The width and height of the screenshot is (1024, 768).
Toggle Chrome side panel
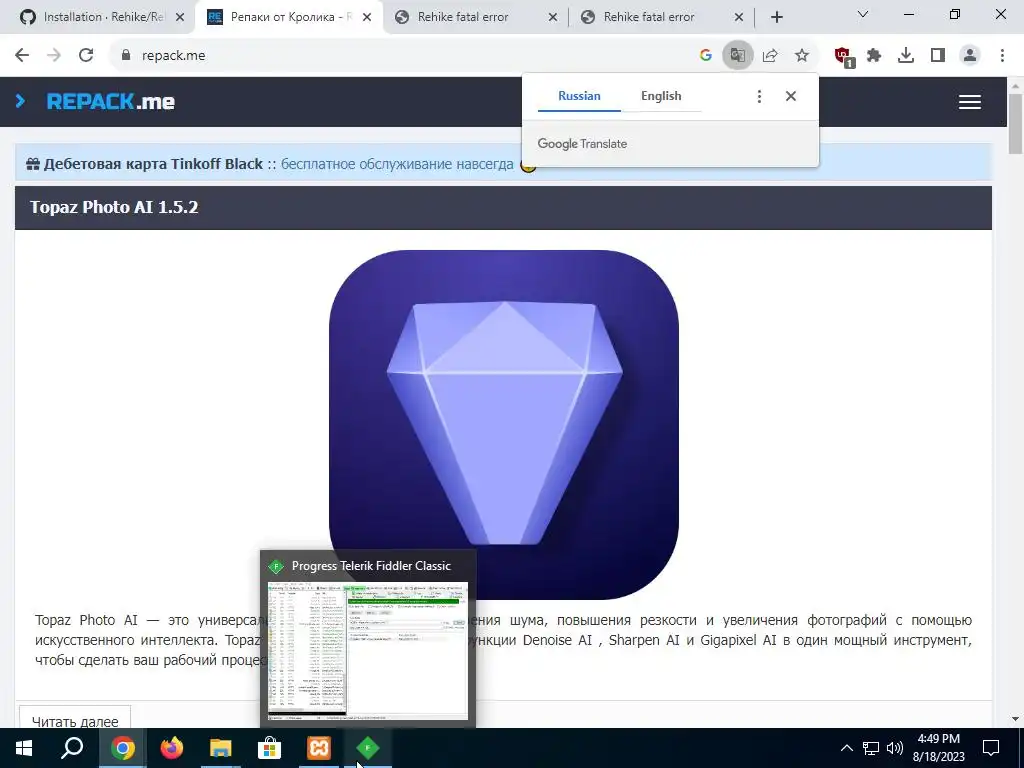pyautogui.click(x=938, y=56)
